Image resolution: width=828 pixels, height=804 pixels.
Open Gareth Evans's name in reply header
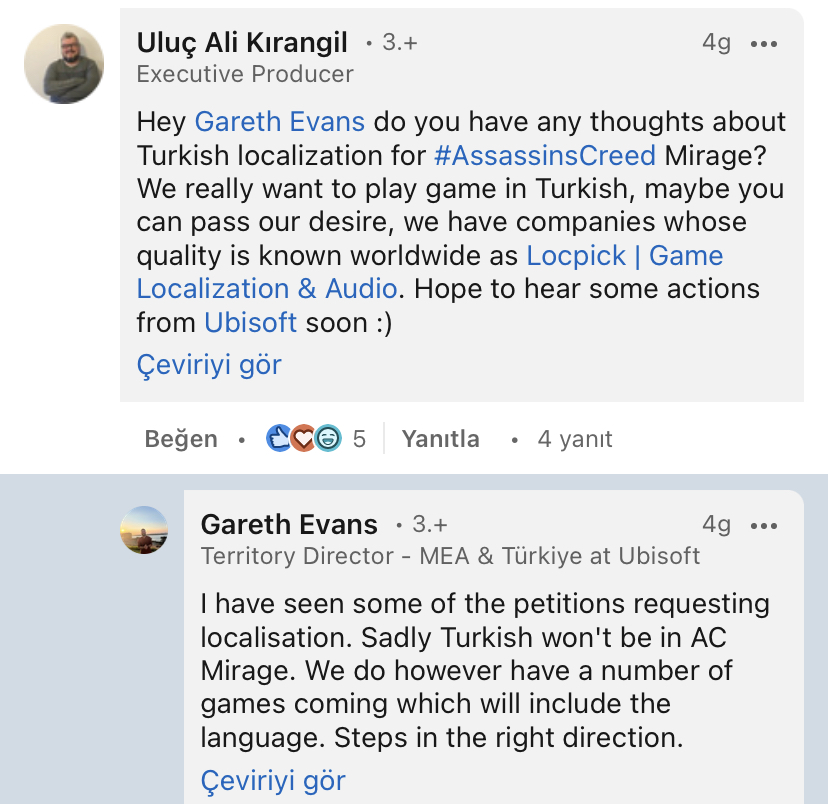point(289,524)
